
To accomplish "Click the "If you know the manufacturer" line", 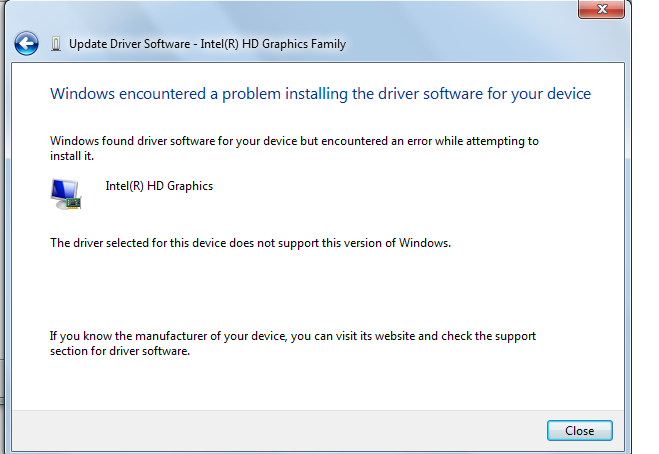I will tap(293, 336).
